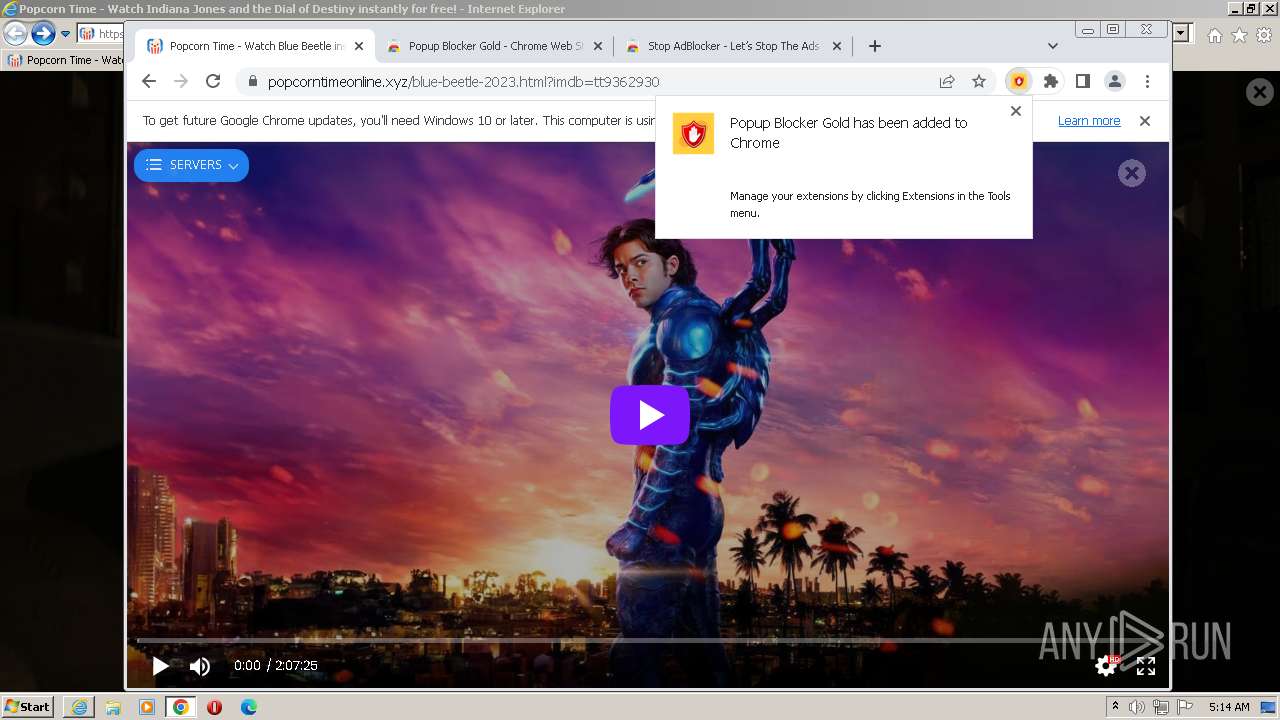Image resolution: width=1280 pixels, height=720 pixels.
Task: Enter fullscreen video mode
Action: [1146, 666]
